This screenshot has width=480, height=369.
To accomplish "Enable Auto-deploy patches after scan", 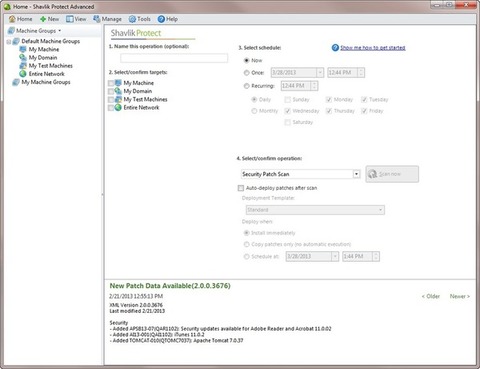I will point(241,188).
